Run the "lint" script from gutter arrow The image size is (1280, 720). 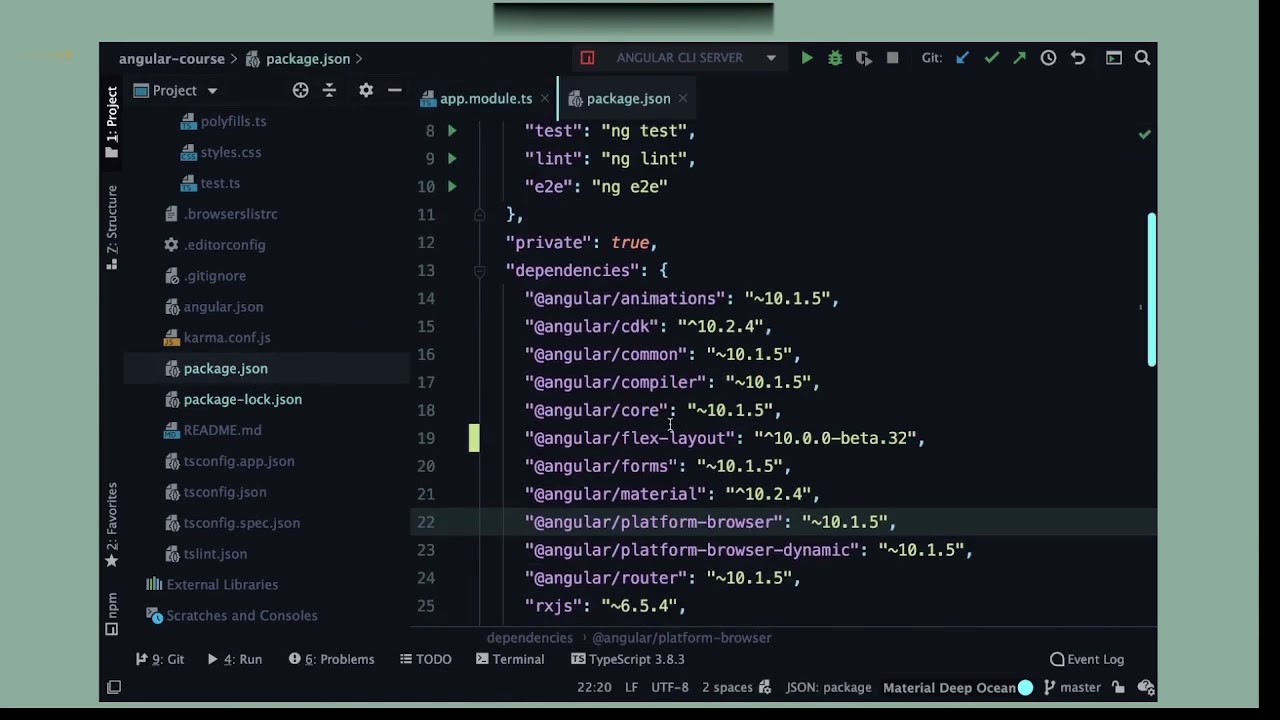pyautogui.click(x=452, y=158)
